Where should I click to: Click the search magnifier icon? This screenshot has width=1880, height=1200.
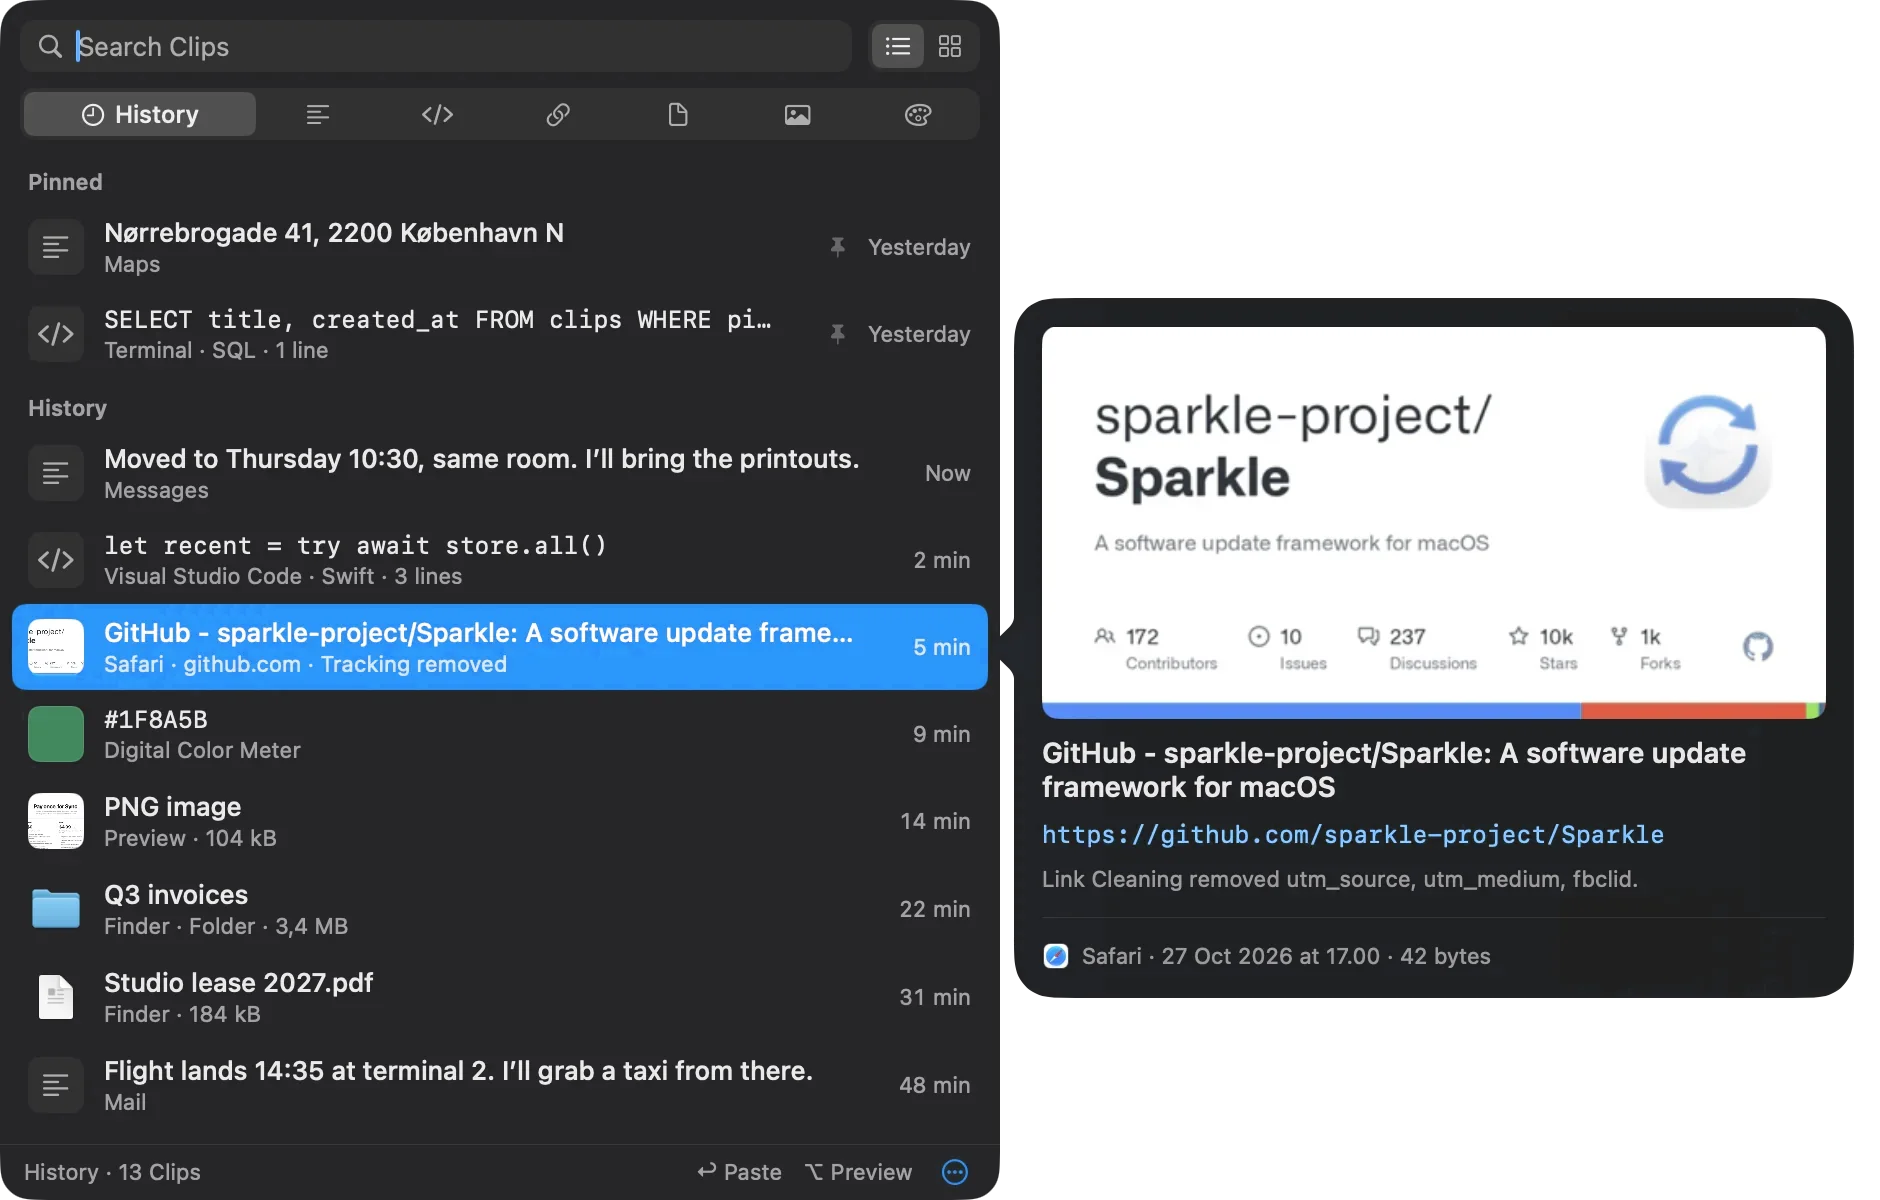click(50, 46)
